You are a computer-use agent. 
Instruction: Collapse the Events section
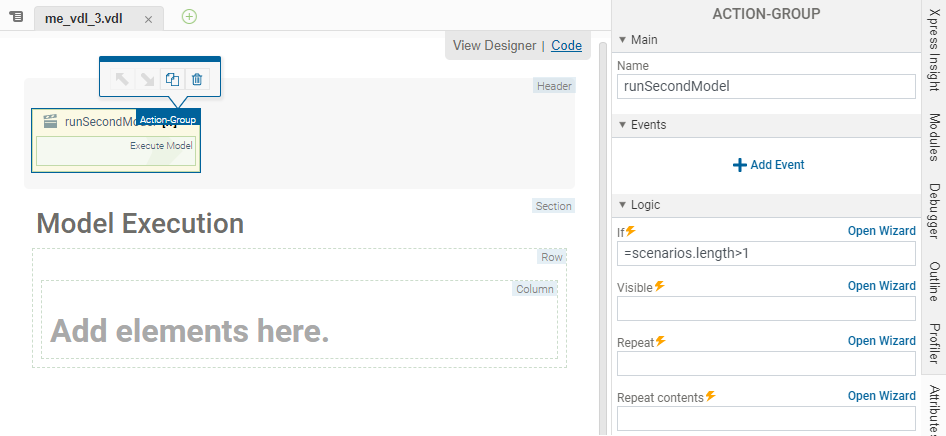(x=622, y=125)
